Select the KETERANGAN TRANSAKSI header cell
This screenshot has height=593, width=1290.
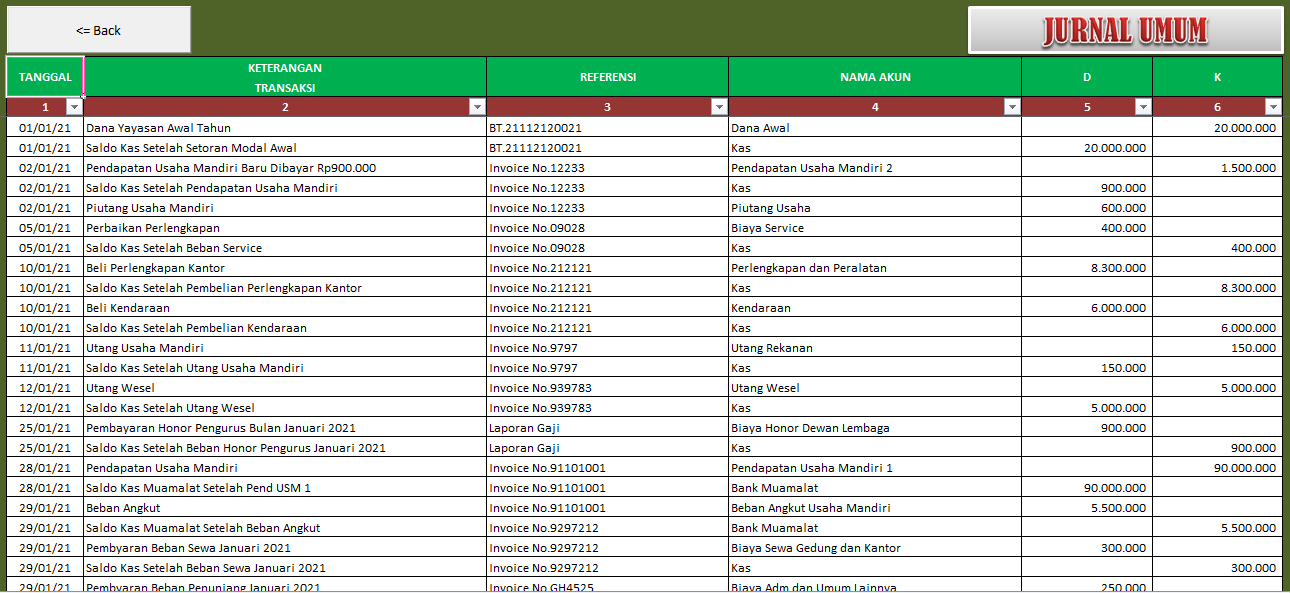tap(285, 77)
